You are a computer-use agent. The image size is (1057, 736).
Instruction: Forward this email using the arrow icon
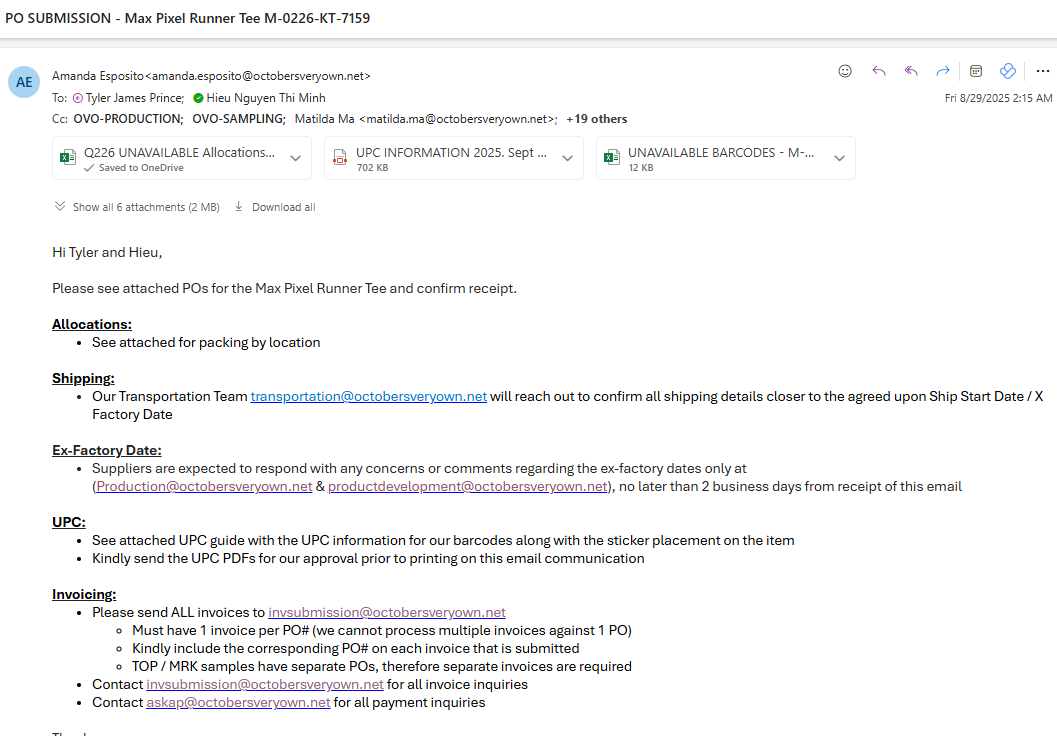pos(943,71)
